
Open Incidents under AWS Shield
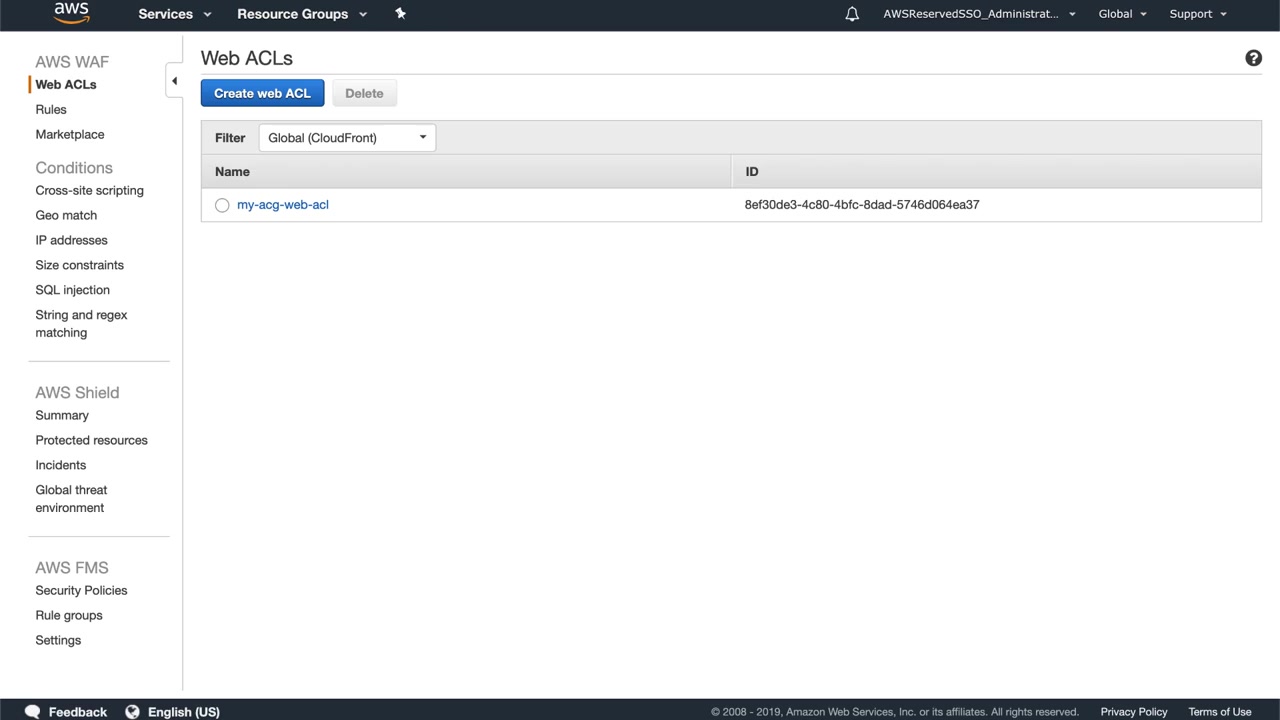point(61,466)
